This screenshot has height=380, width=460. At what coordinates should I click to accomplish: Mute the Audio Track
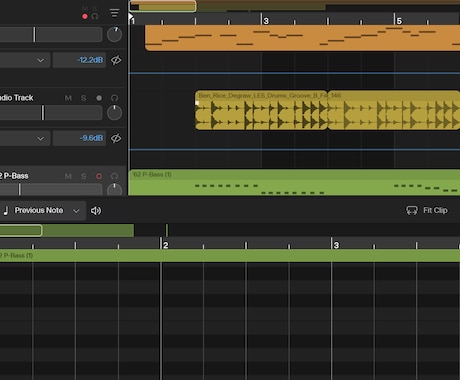coord(68,98)
